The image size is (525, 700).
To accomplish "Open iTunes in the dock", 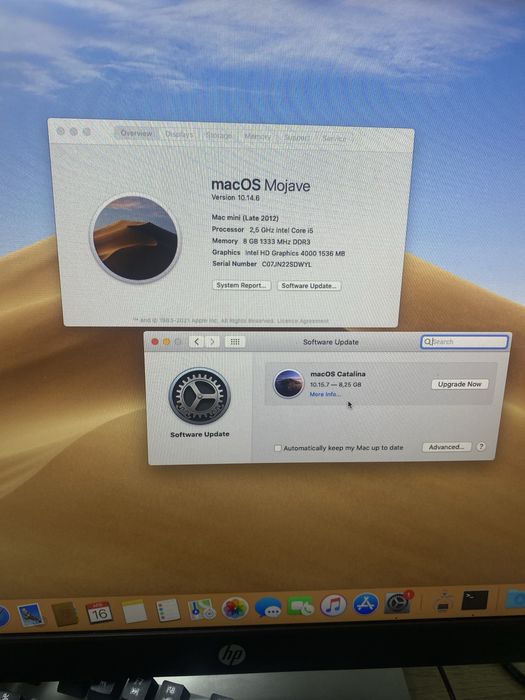I will 333,605.
